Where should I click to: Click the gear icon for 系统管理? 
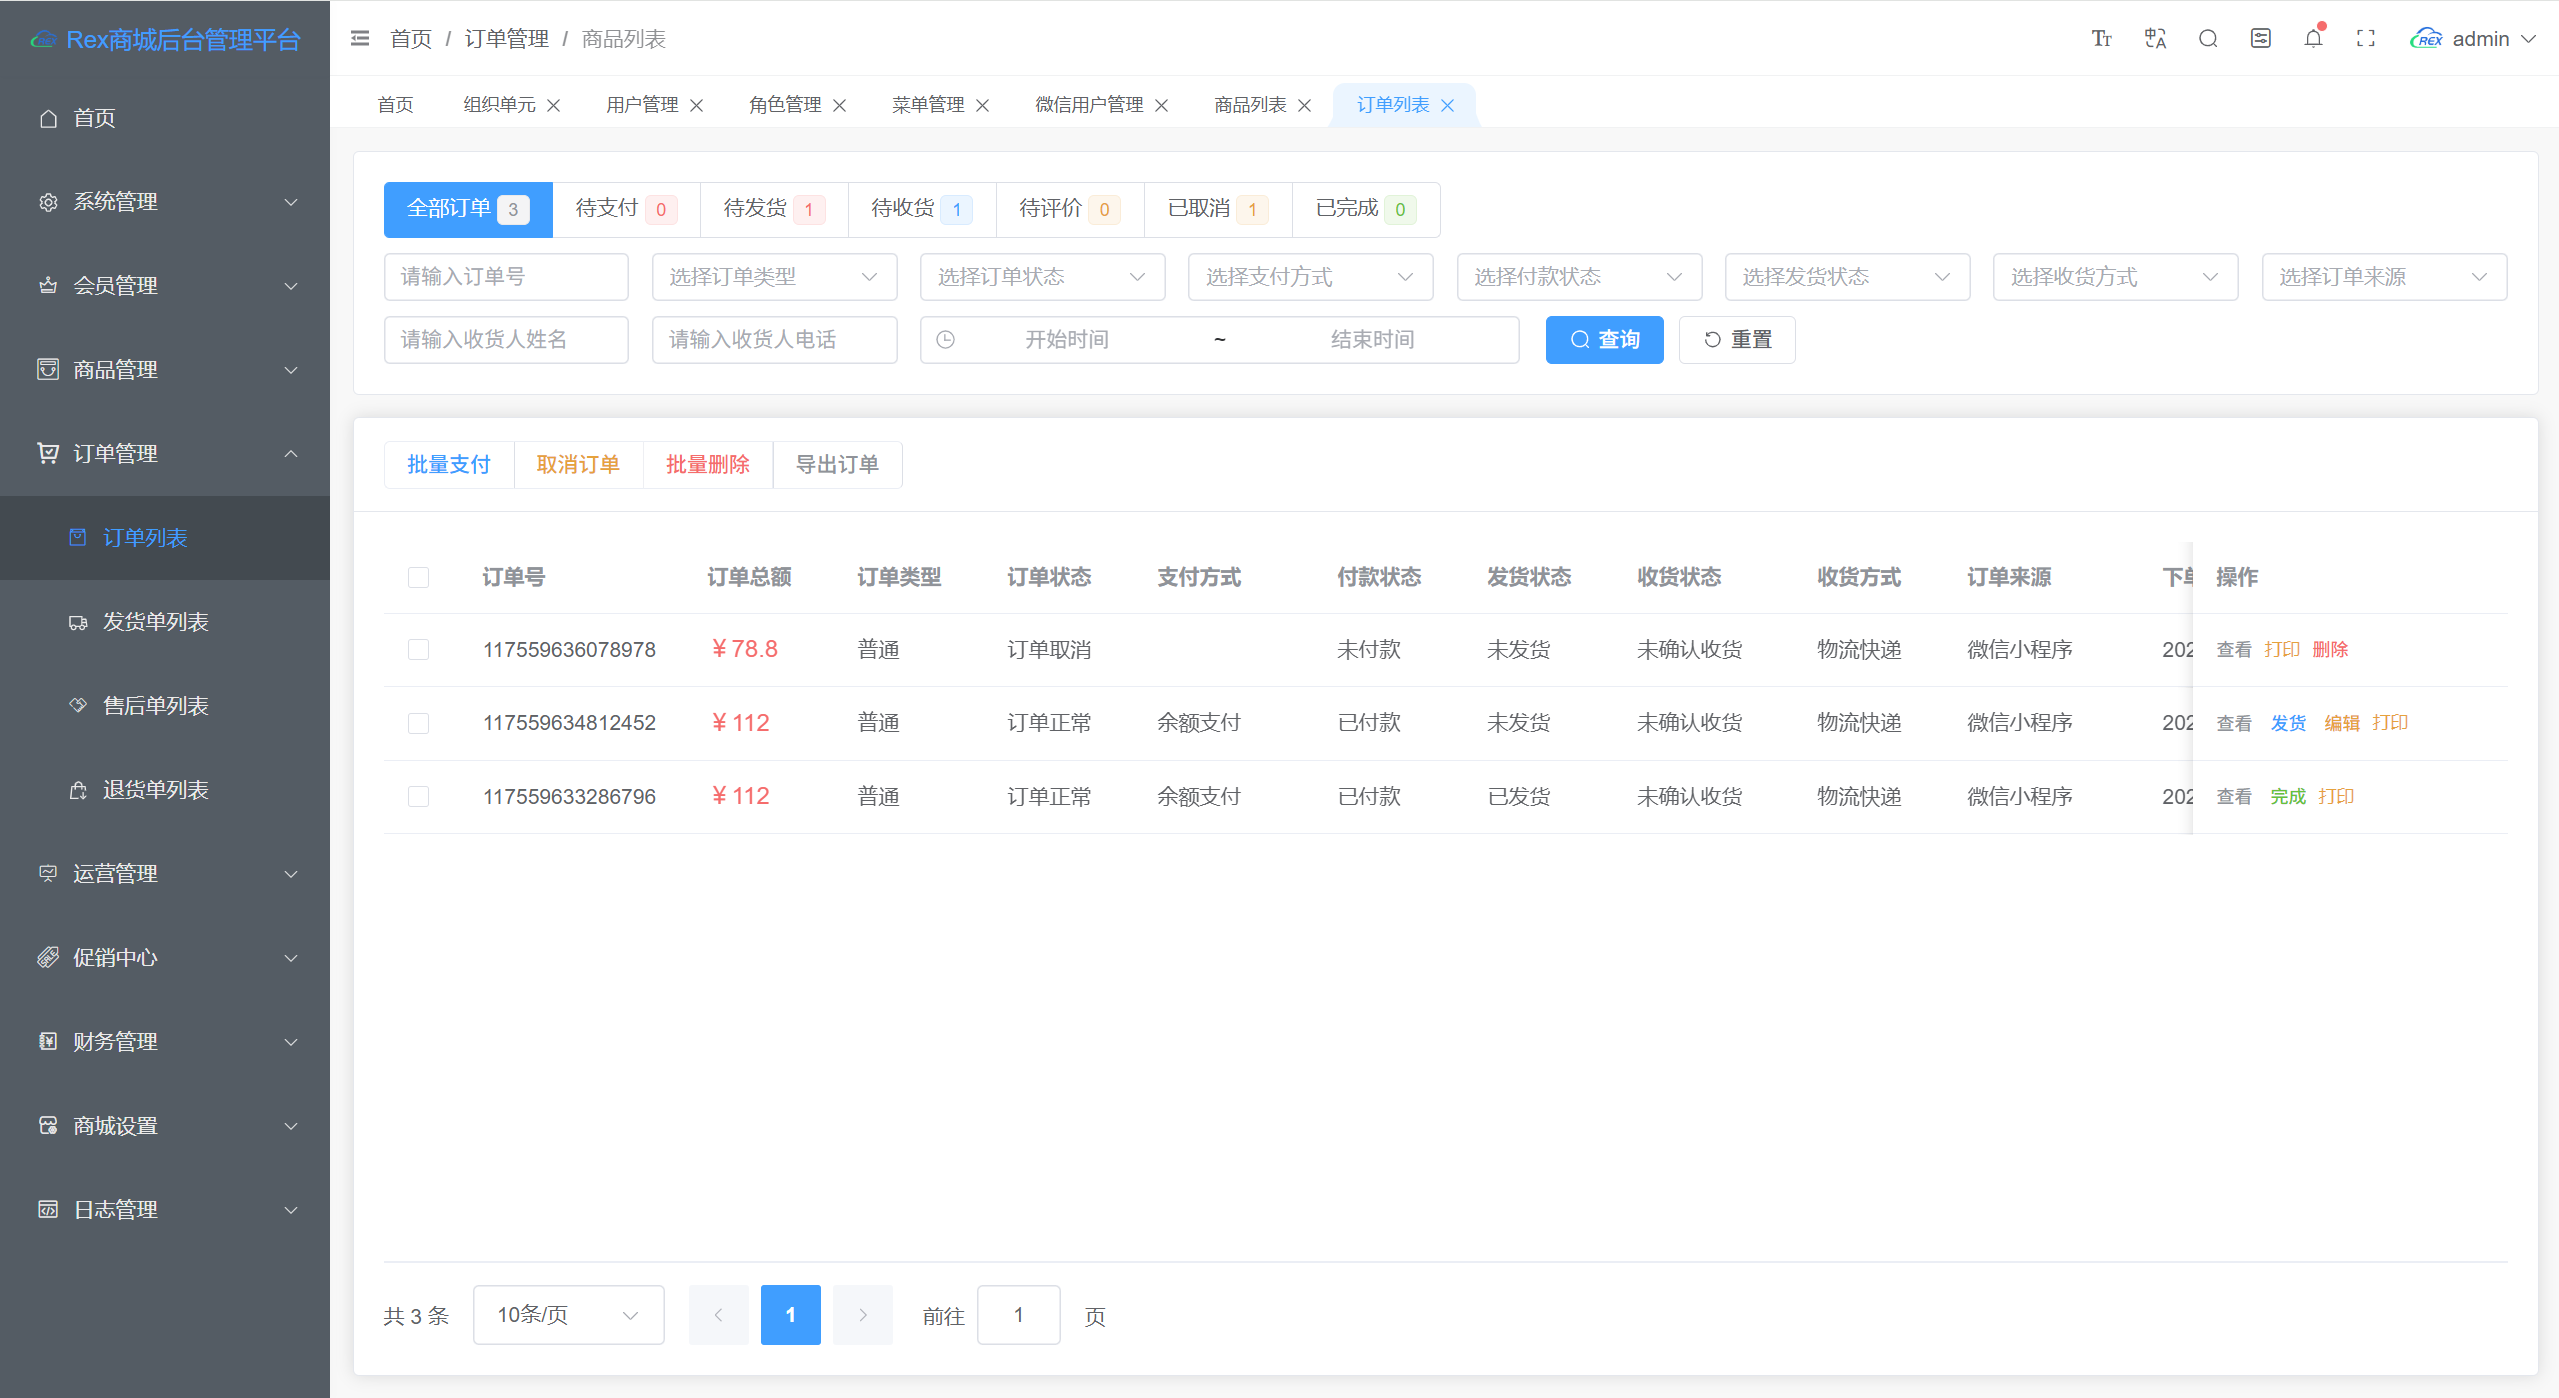point(48,202)
